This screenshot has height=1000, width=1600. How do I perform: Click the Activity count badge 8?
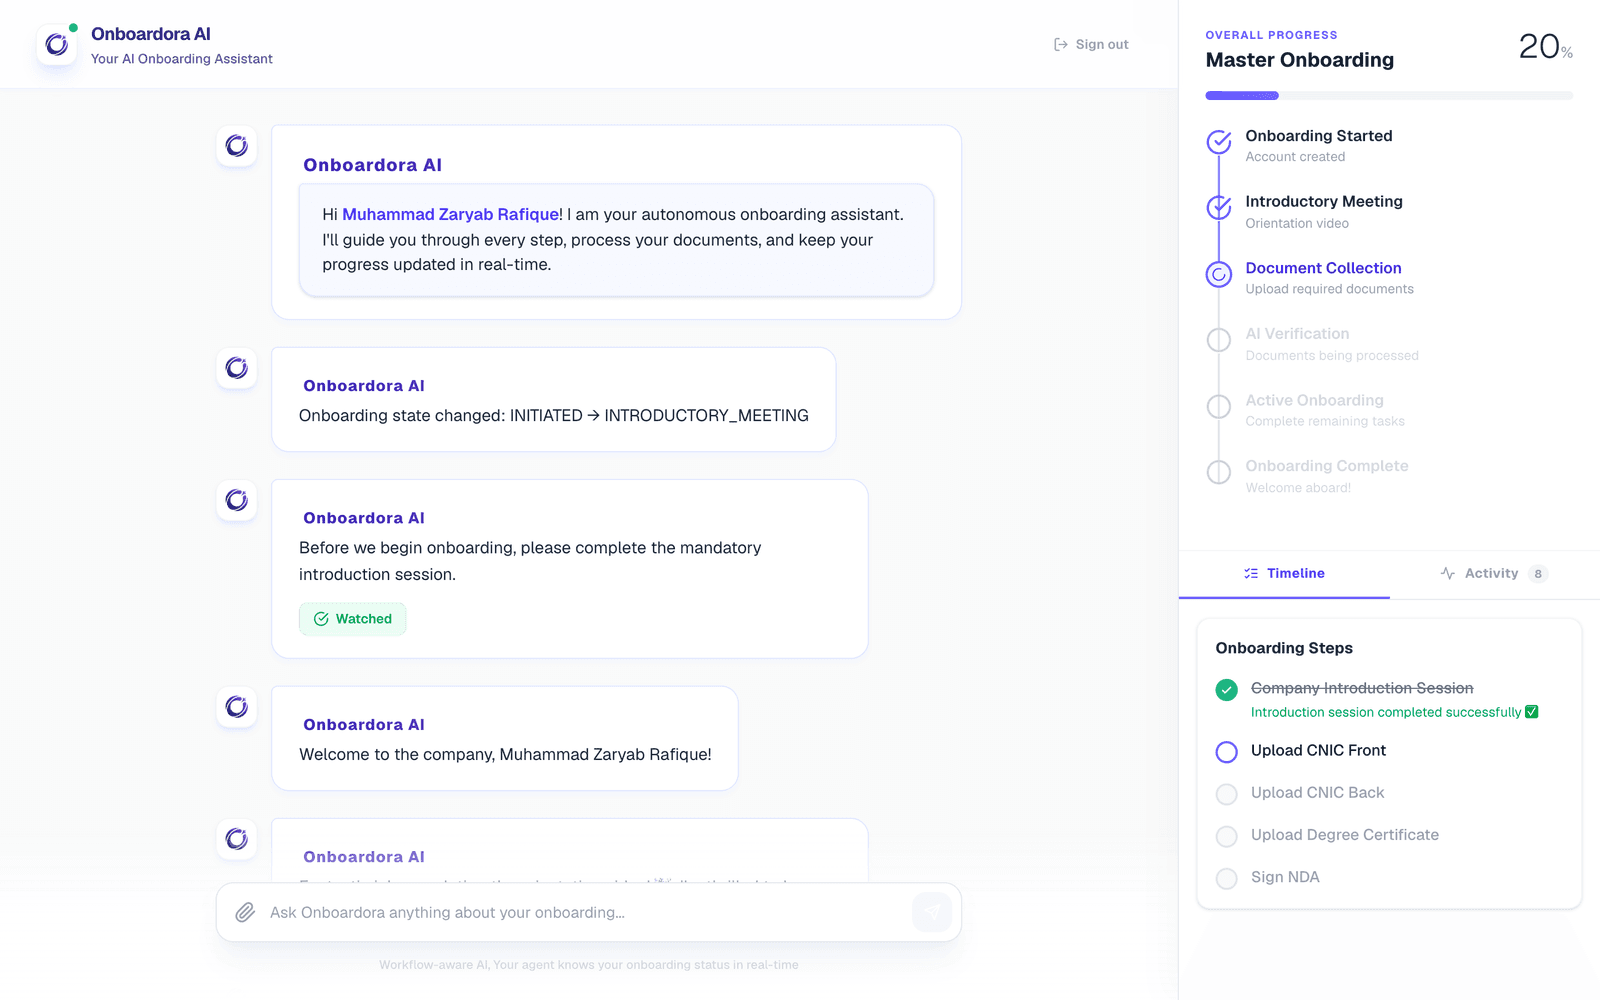[1538, 573]
